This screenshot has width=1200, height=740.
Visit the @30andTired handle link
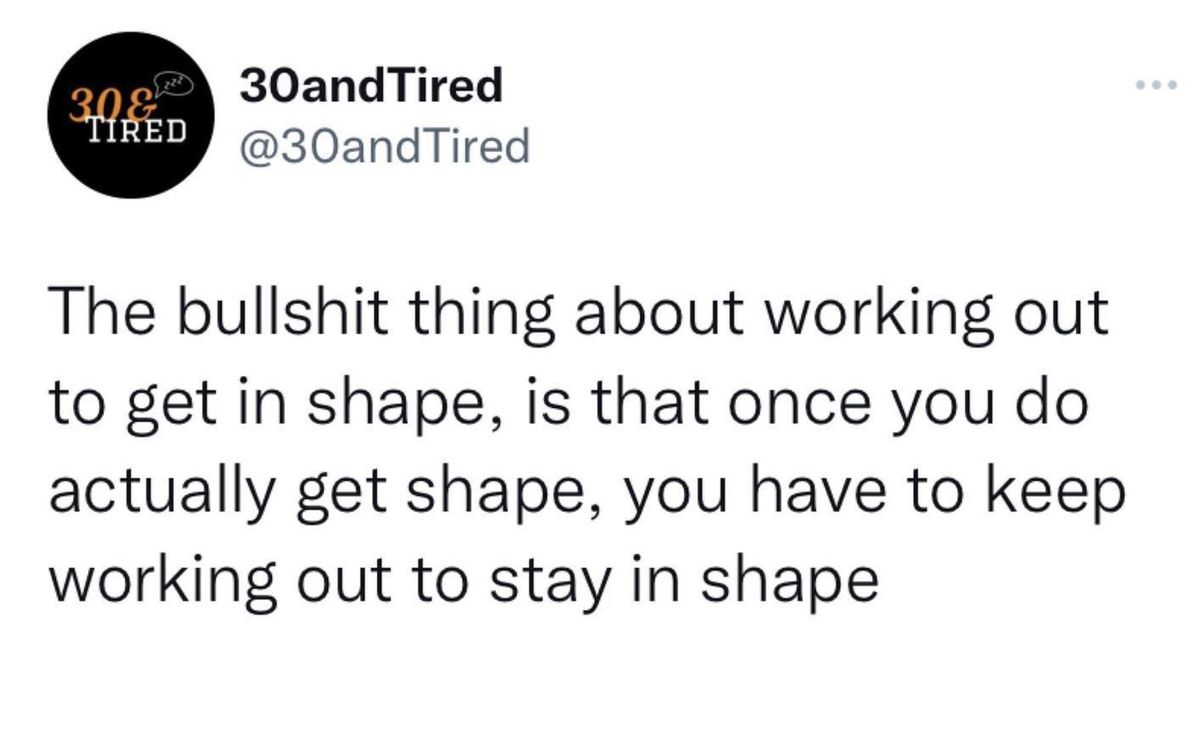click(384, 146)
